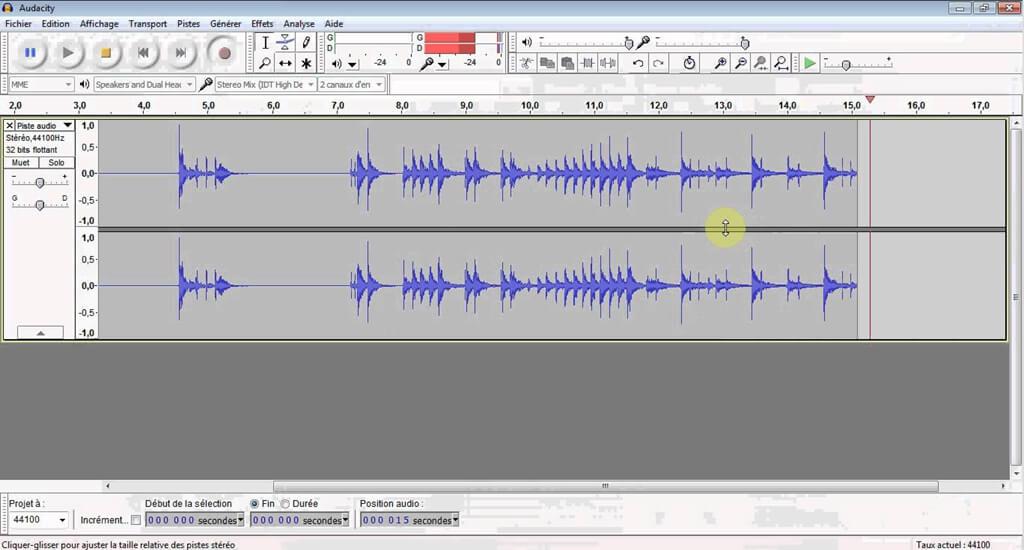The image size is (1024, 550).
Task: Click the Redo arrow icon
Action: tap(658, 63)
